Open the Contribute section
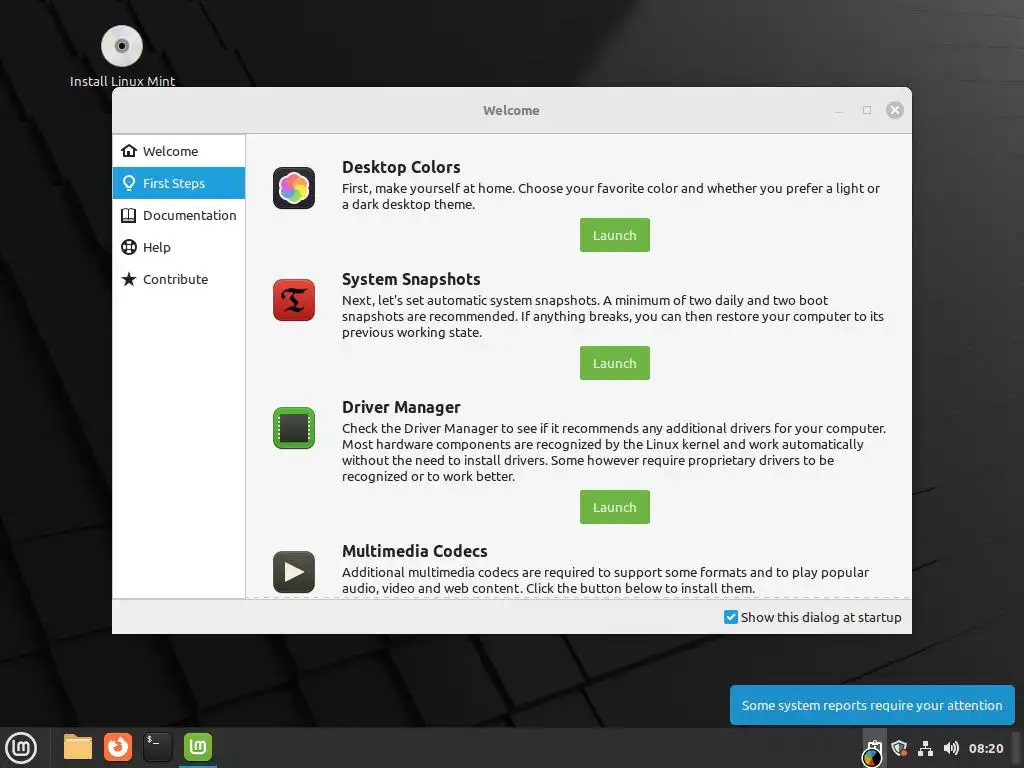This screenshot has width=1024, height=768. [179, 279]
